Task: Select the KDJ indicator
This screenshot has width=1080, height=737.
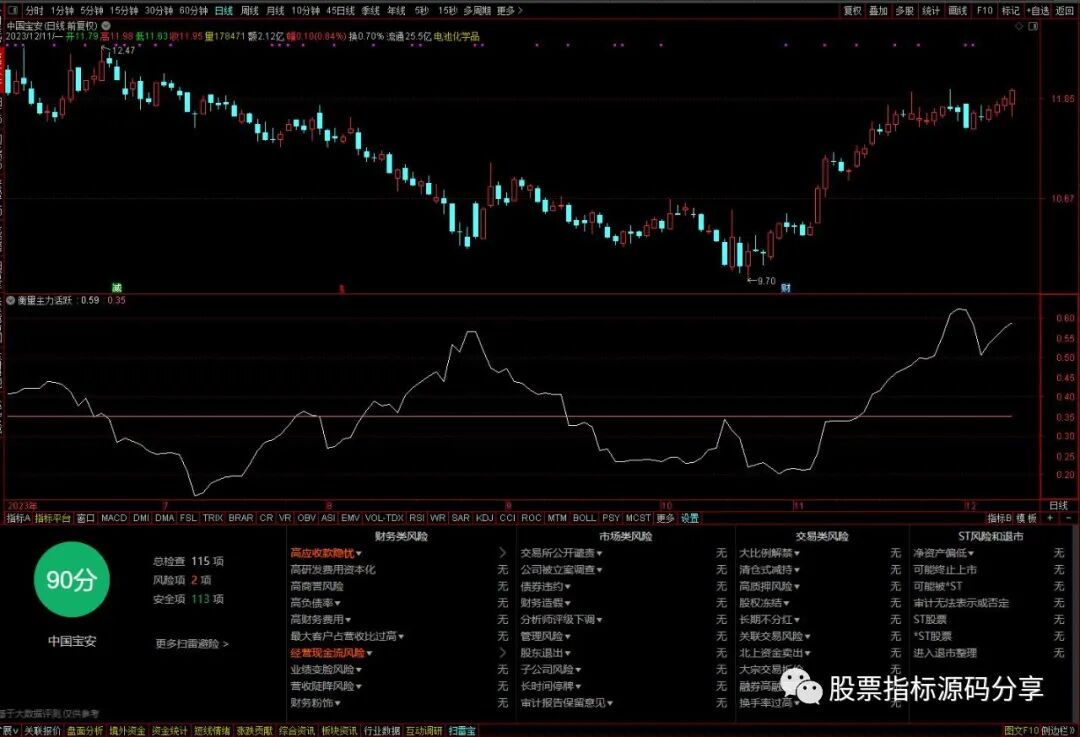Action: click(x=485, y=518)
